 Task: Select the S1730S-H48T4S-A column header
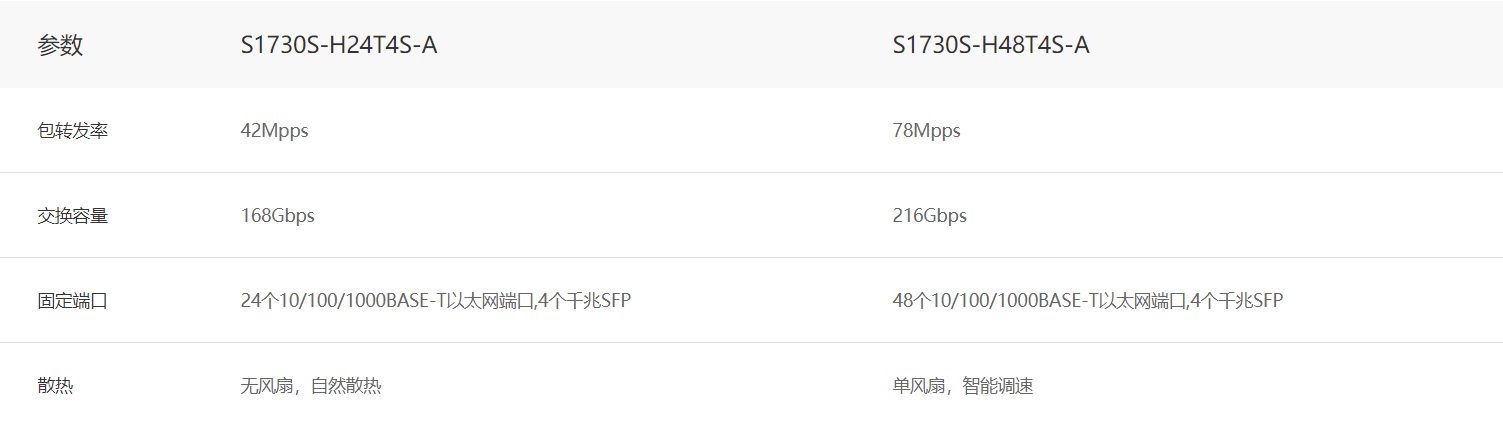pyautogui.click(x=990, y=45)
